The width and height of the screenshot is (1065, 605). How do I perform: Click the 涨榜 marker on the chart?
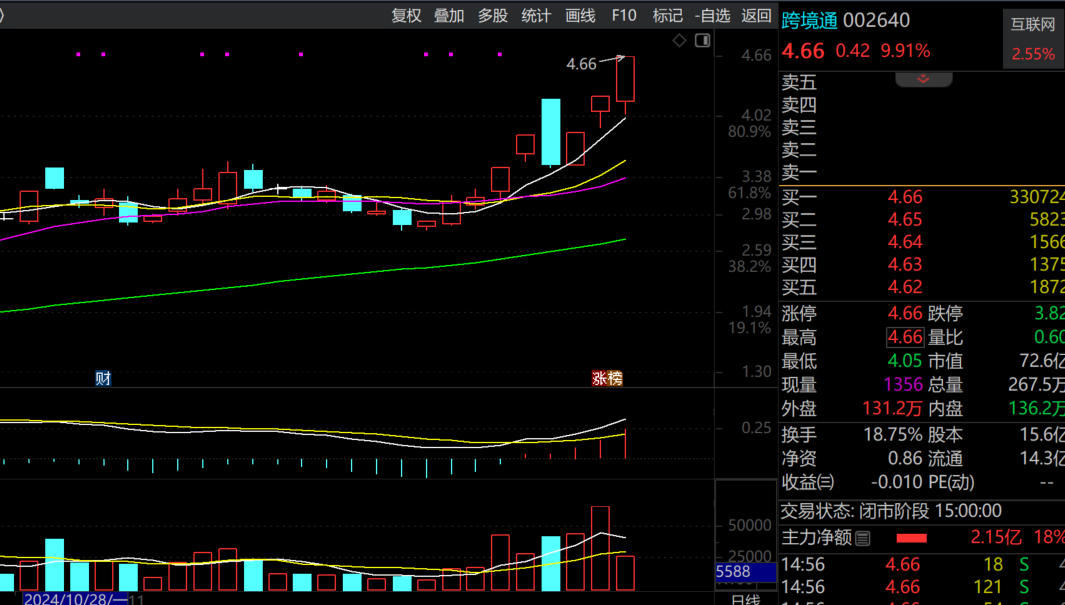[x=607, y=378]
